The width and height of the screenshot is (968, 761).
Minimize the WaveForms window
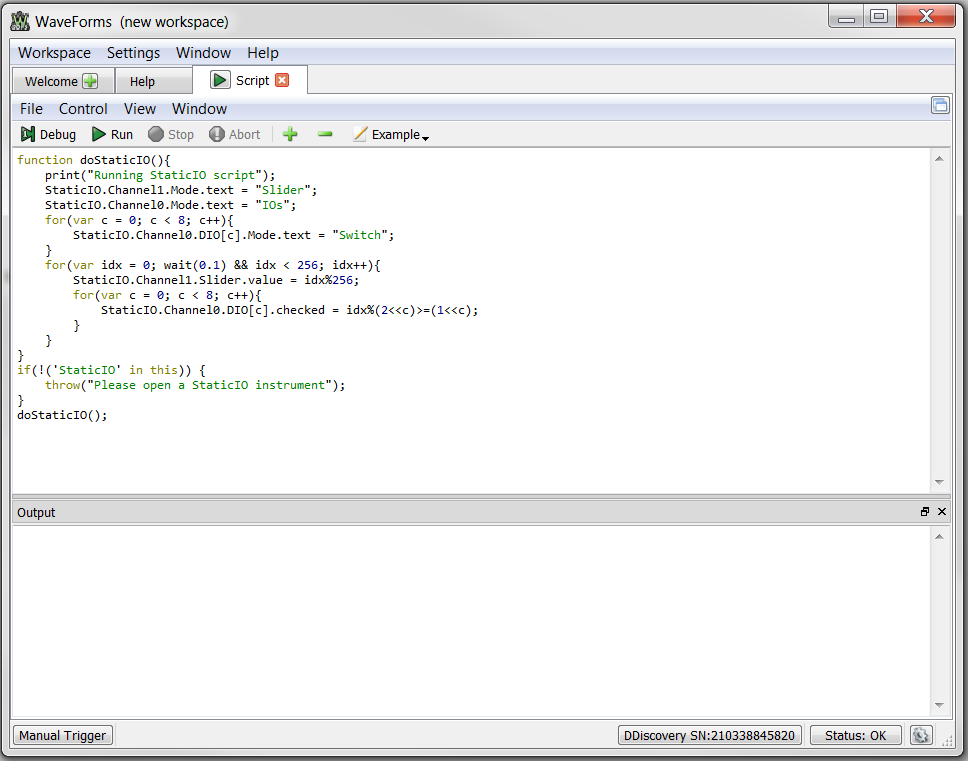coord(846,17)
